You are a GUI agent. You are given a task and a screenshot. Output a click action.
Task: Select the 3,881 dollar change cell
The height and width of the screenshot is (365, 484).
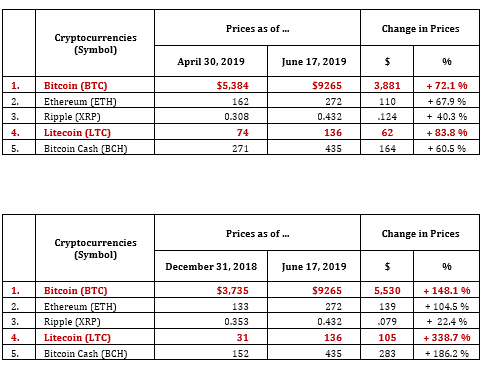click(387, 85)
